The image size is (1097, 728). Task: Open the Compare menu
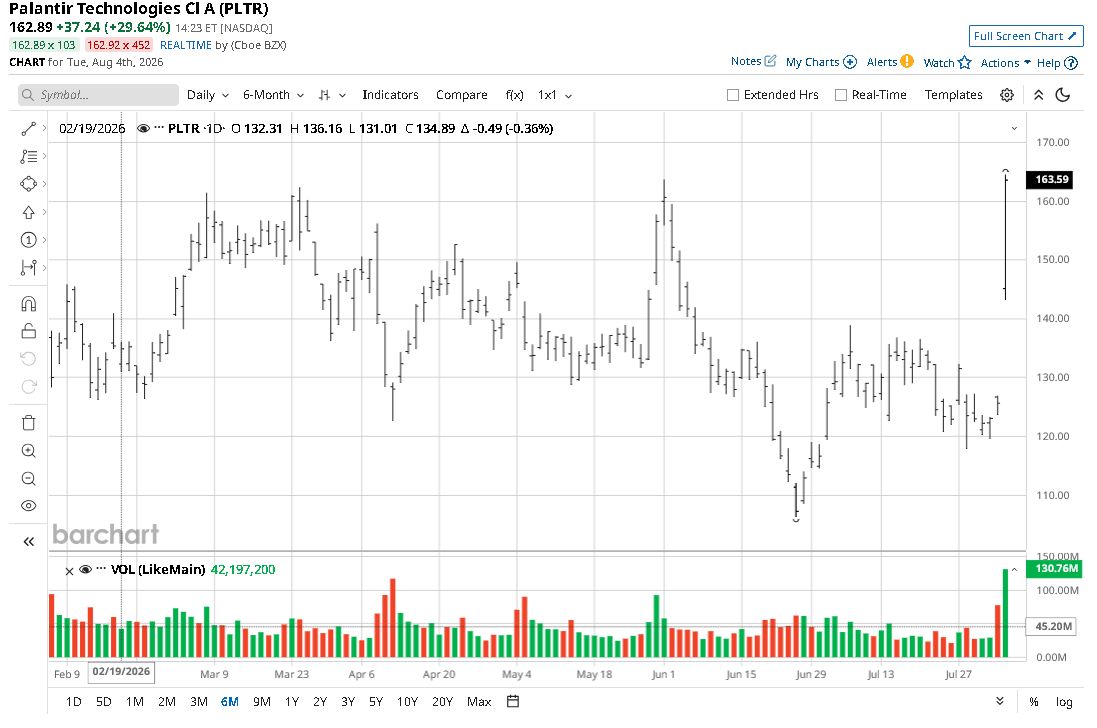461,94
